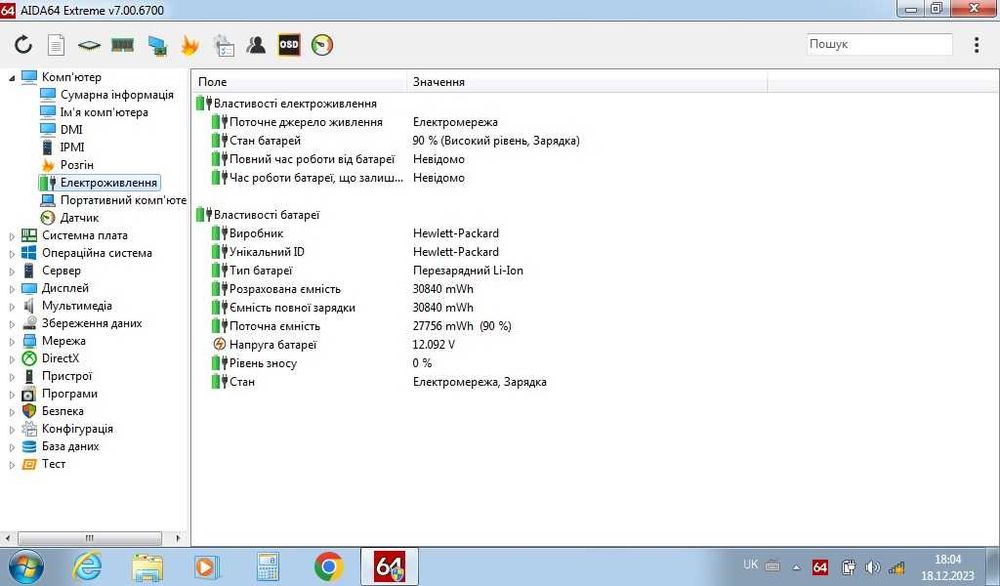Expand the Системна плата node
Viewport: 1000px width, 586px height.
click(x=12, y=237)
